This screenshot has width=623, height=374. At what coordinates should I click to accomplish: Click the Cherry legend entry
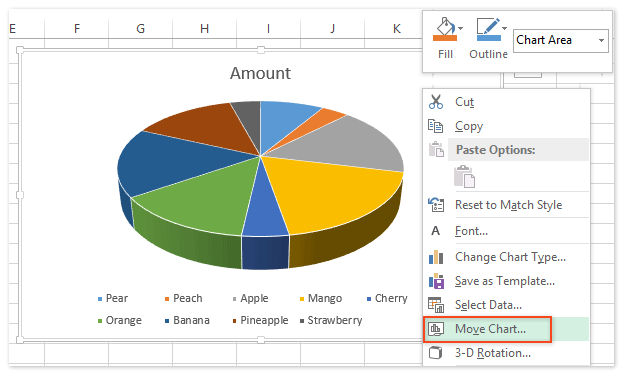[x=387, y=298]
